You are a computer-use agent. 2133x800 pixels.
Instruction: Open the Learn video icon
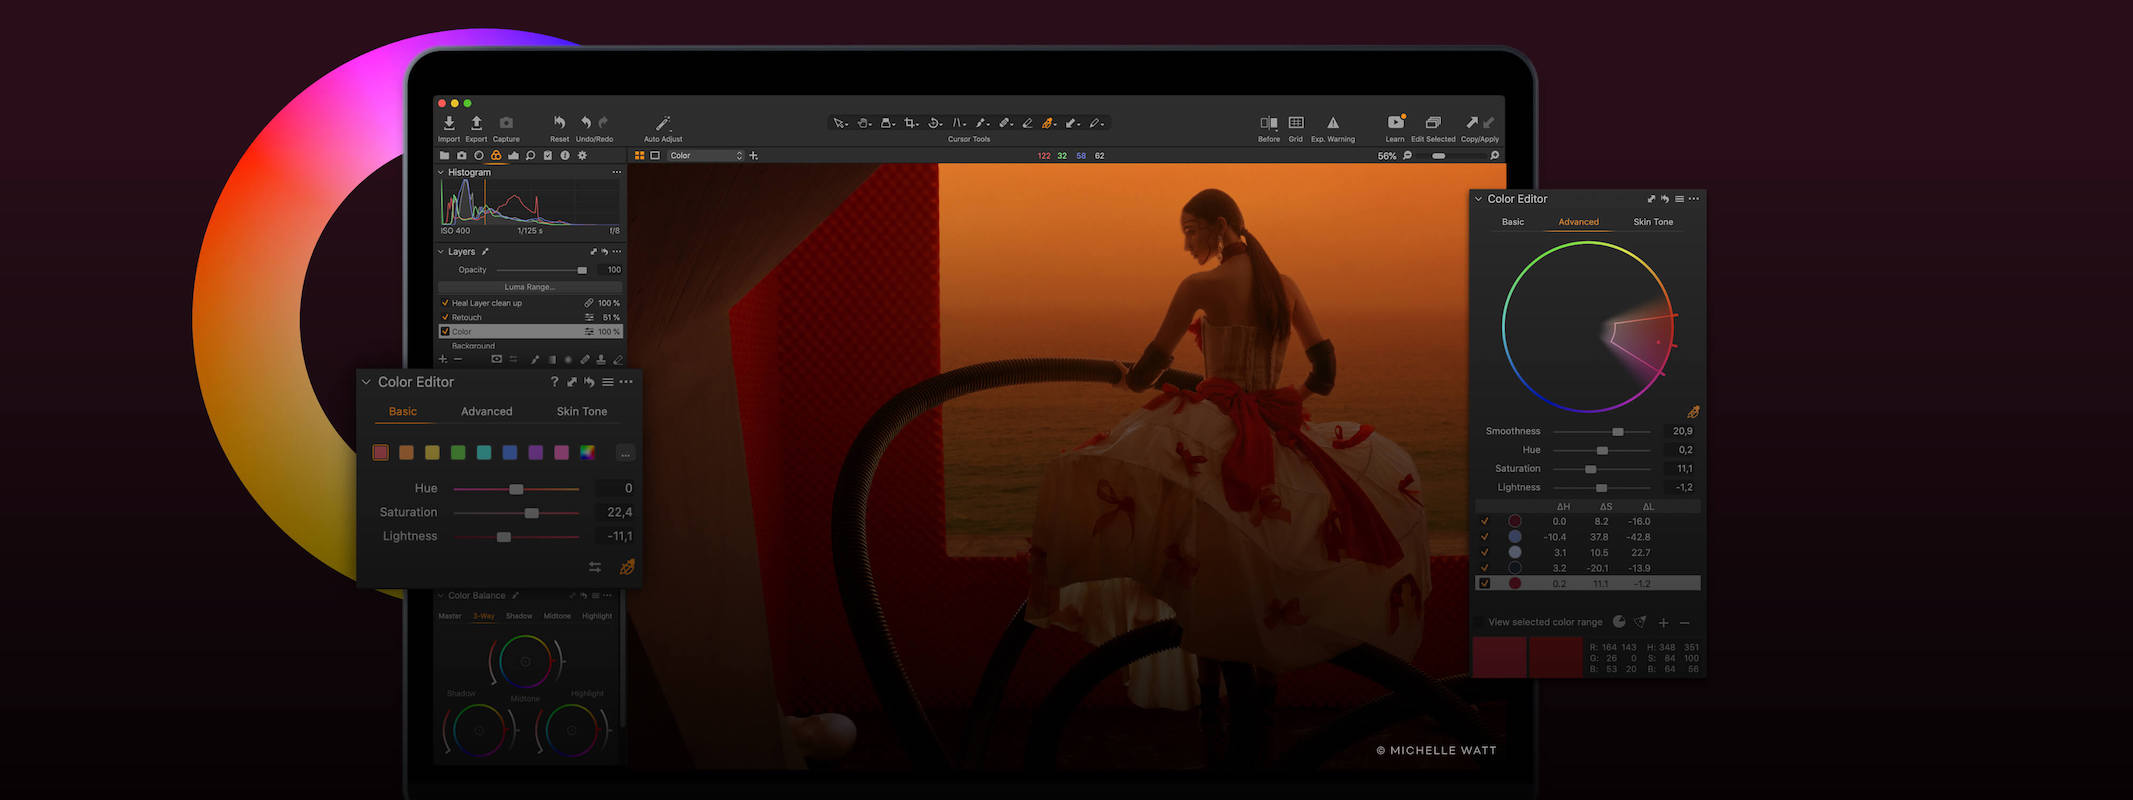click(1395, 123)
